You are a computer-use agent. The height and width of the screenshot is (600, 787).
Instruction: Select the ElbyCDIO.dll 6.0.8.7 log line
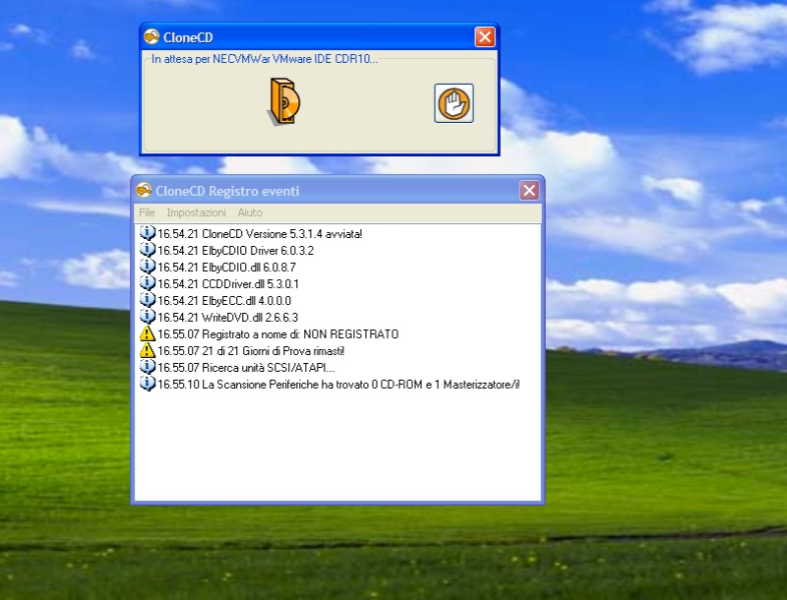[227, 267]
